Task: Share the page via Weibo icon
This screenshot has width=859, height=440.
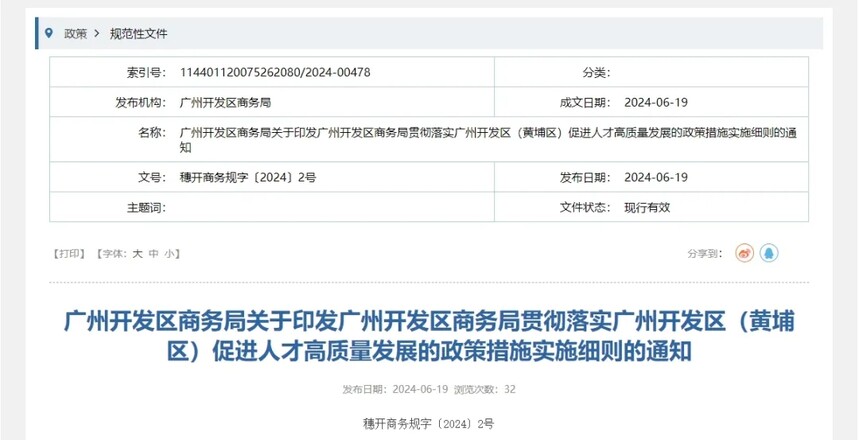Action: point(745,253)
